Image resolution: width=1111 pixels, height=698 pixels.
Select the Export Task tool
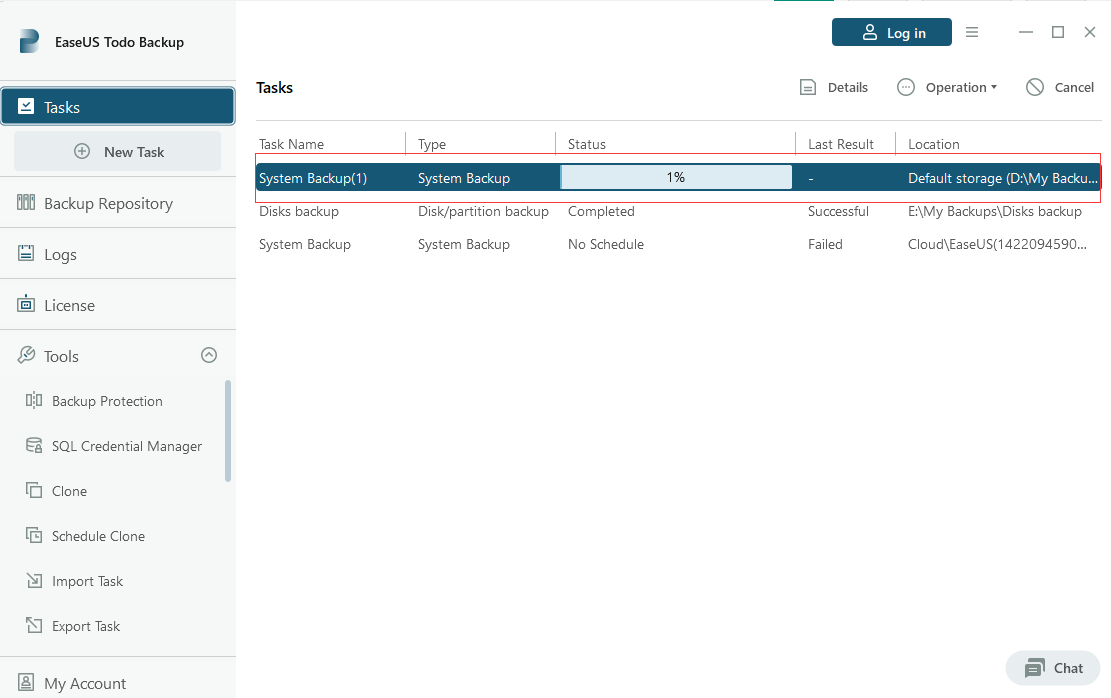tap(86, 626)
